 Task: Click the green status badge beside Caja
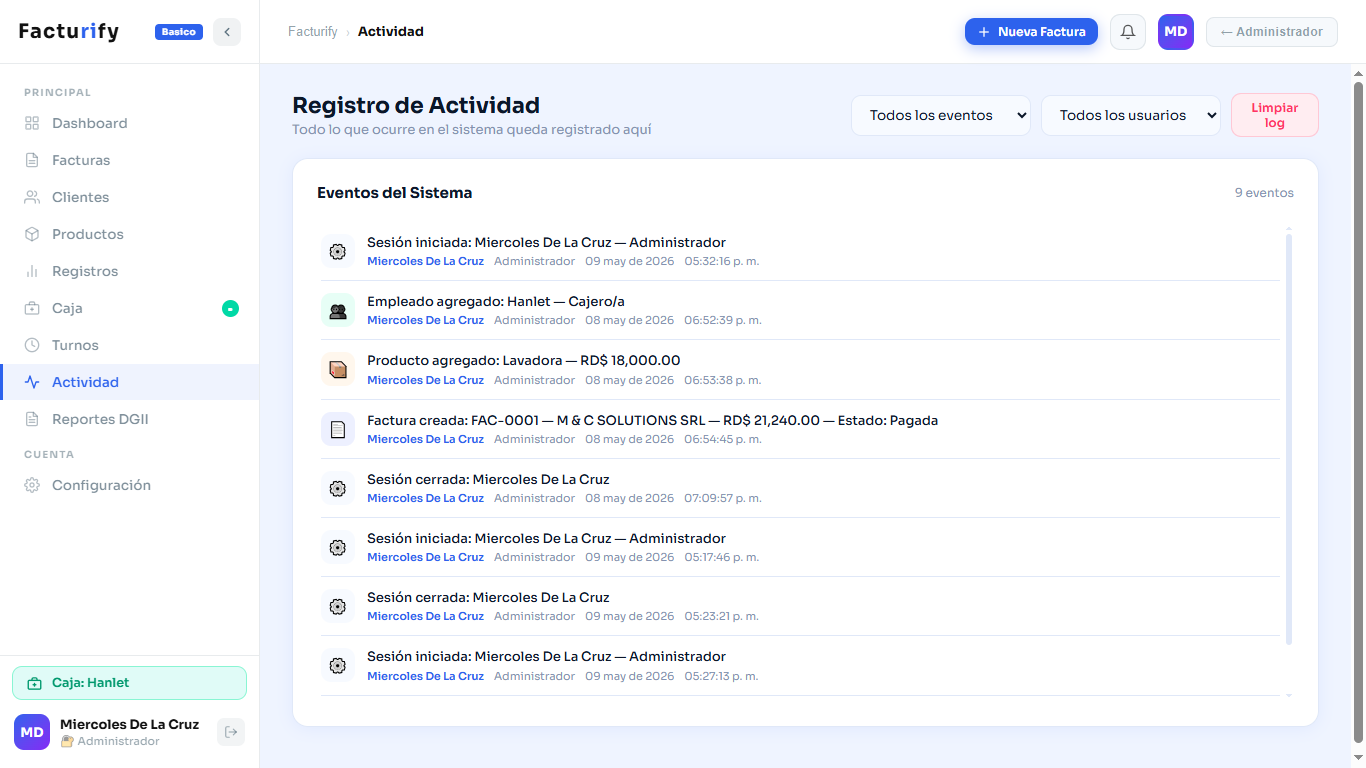pos(230,309)
